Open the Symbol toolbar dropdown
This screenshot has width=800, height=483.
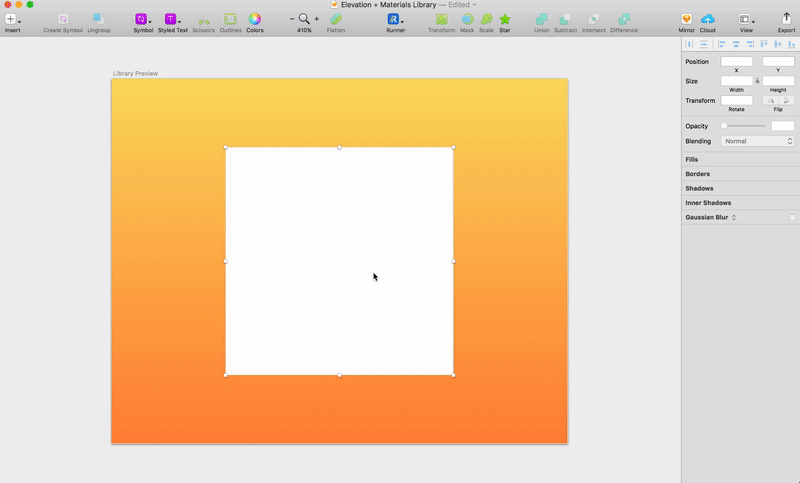point(143,20)
